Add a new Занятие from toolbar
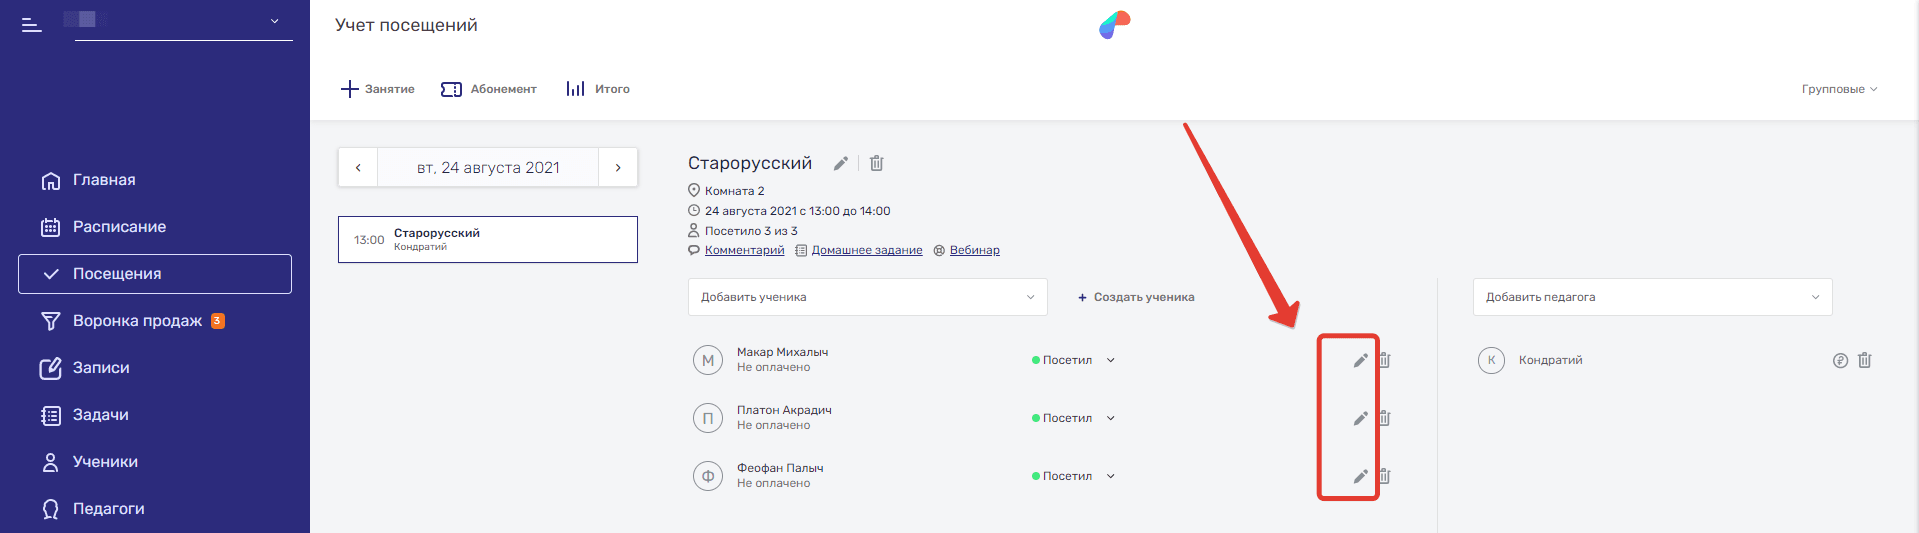The image size is (1919, 533). pos(378,89)
